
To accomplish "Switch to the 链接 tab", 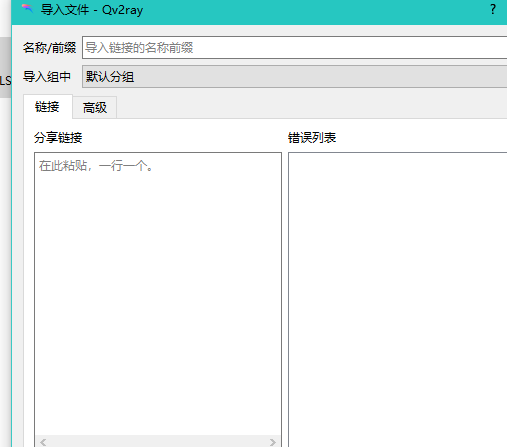I will click(48, 107).
